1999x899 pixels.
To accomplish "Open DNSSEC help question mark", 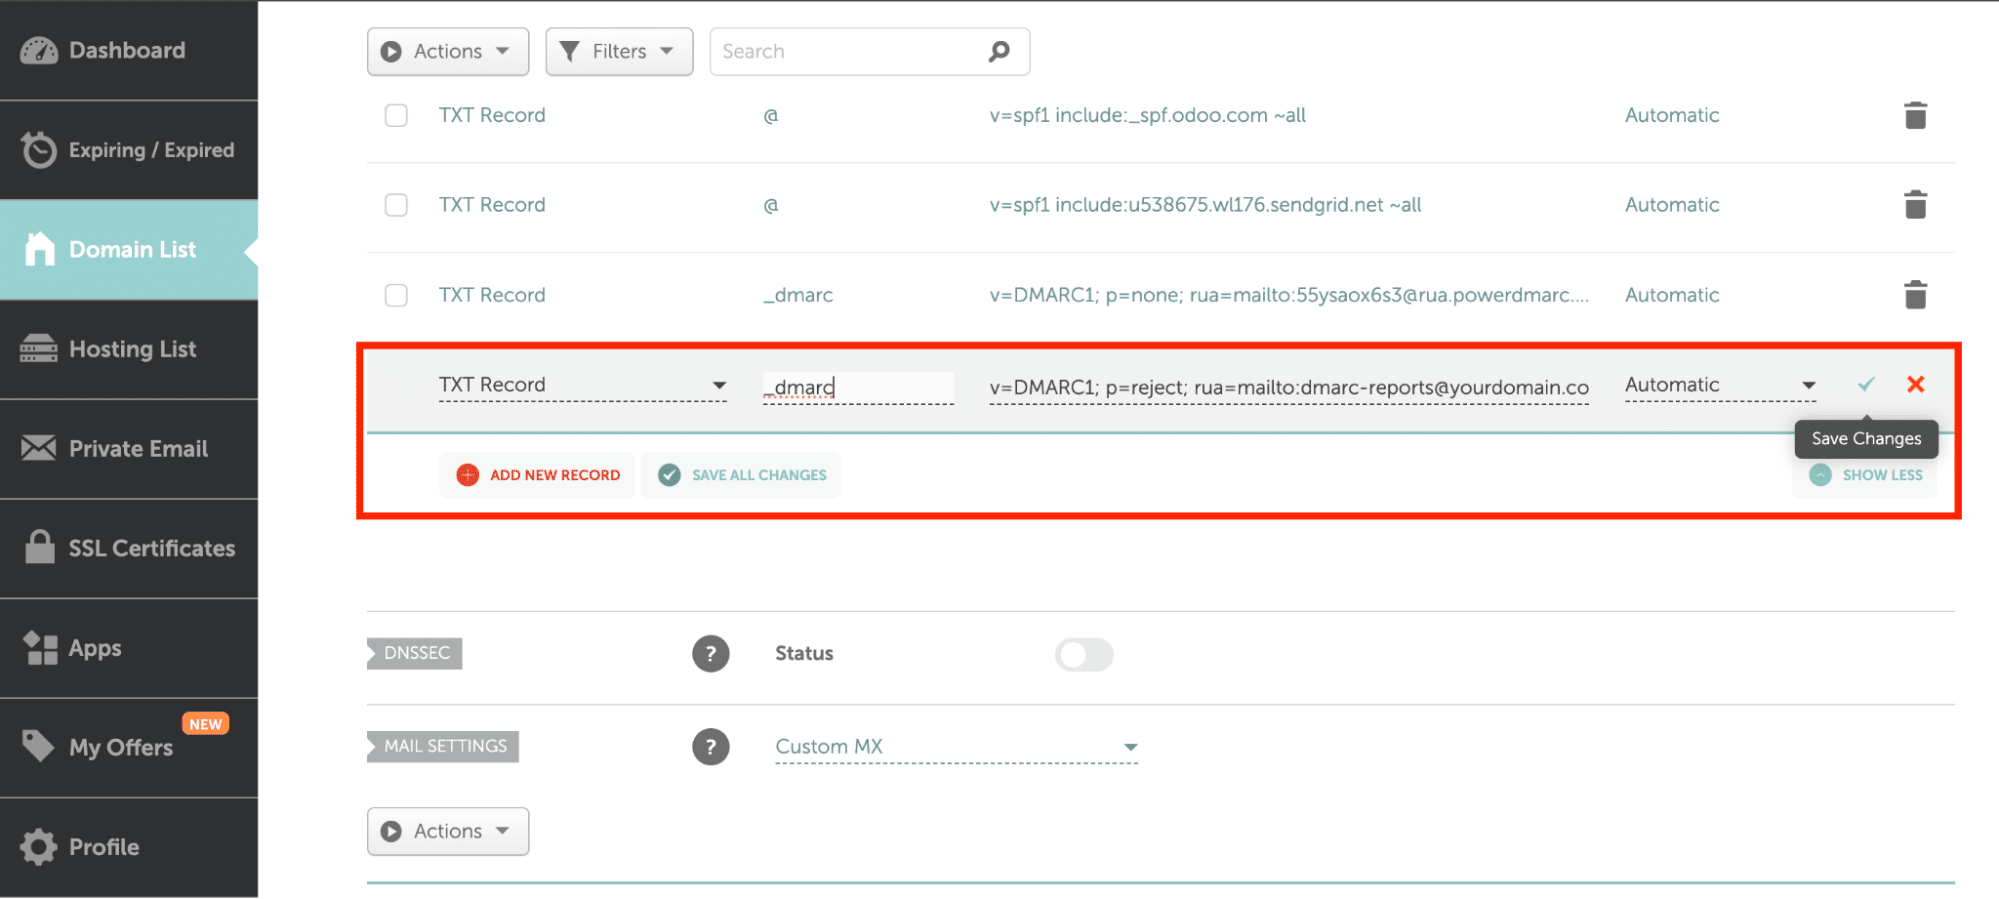I will click(x=710, y=654).
